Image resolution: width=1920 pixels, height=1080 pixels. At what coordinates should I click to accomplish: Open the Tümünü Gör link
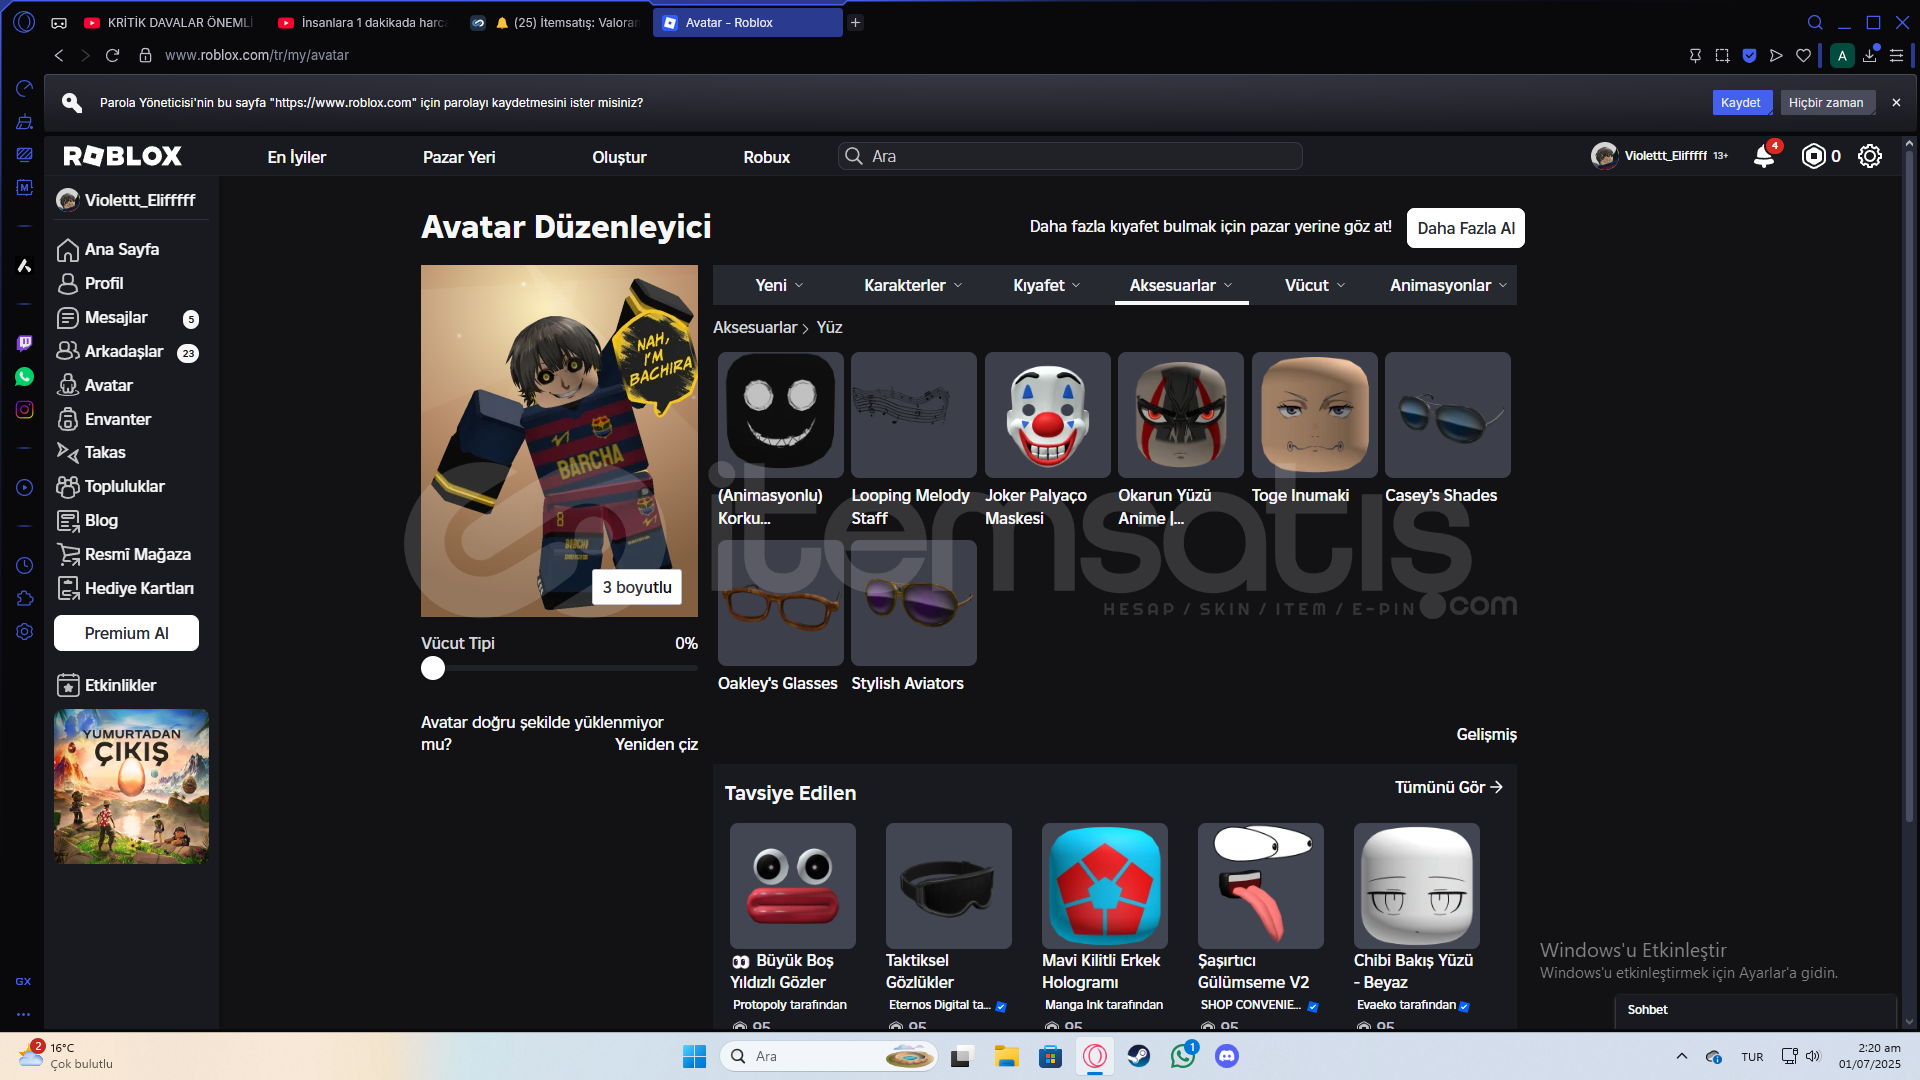(x=1449, y=787)
